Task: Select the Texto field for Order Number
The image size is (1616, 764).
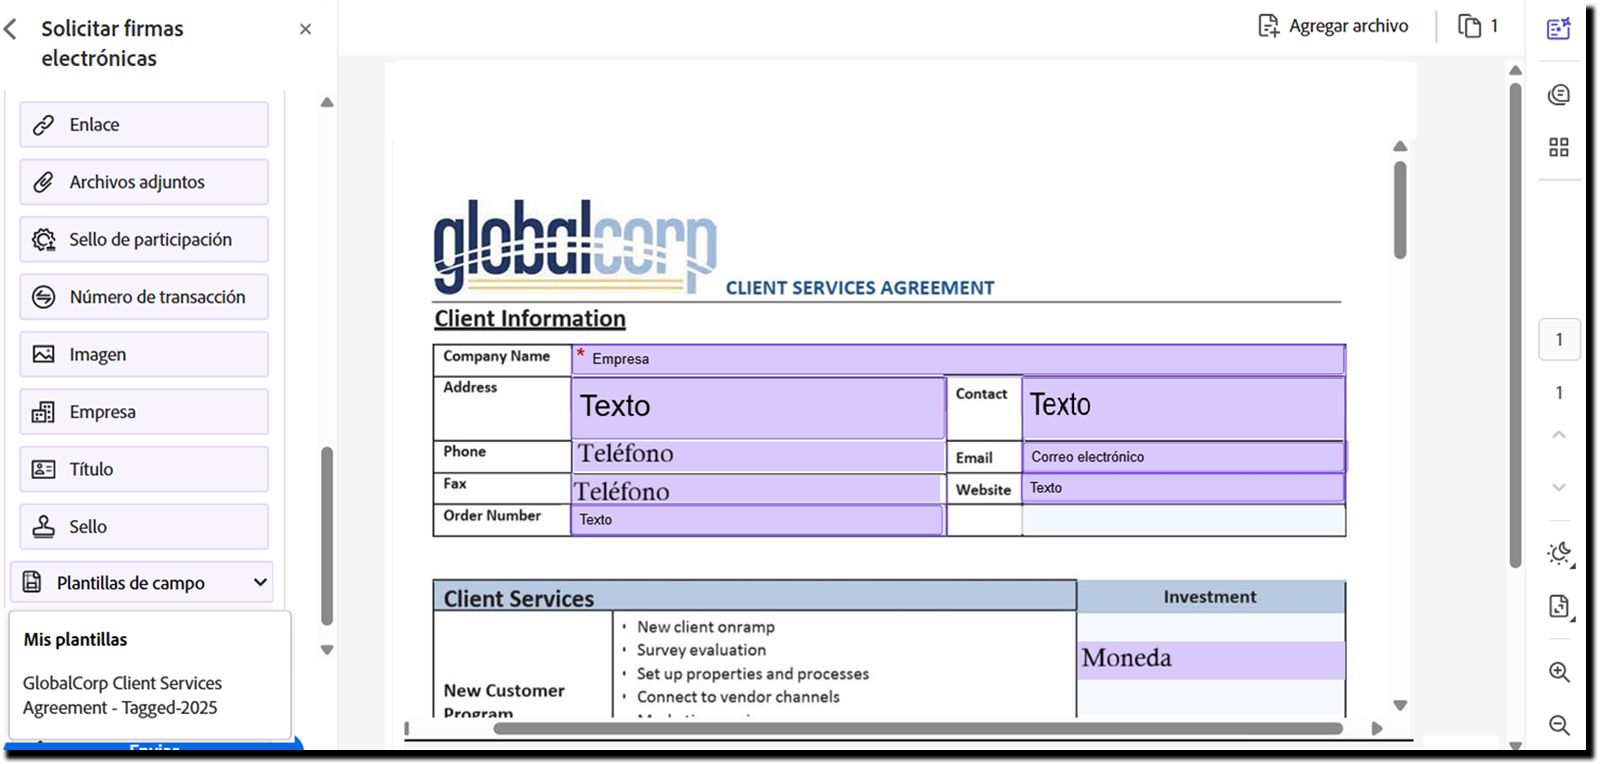Action: pos(757,520)
